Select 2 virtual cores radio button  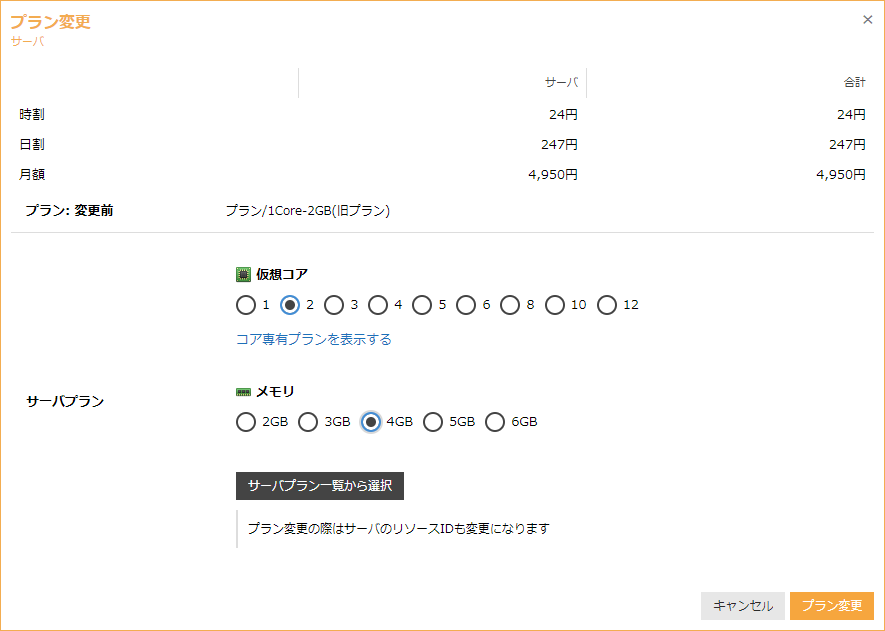[x=290, y=305]
